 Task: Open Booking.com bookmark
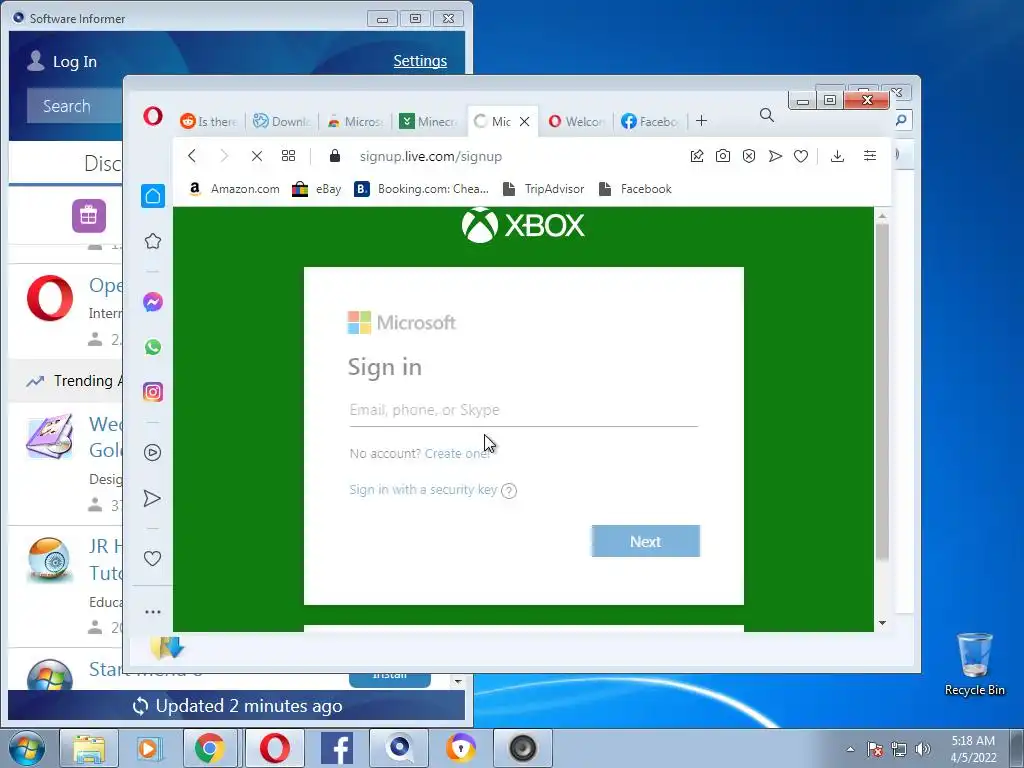click(x=421, y=189)
